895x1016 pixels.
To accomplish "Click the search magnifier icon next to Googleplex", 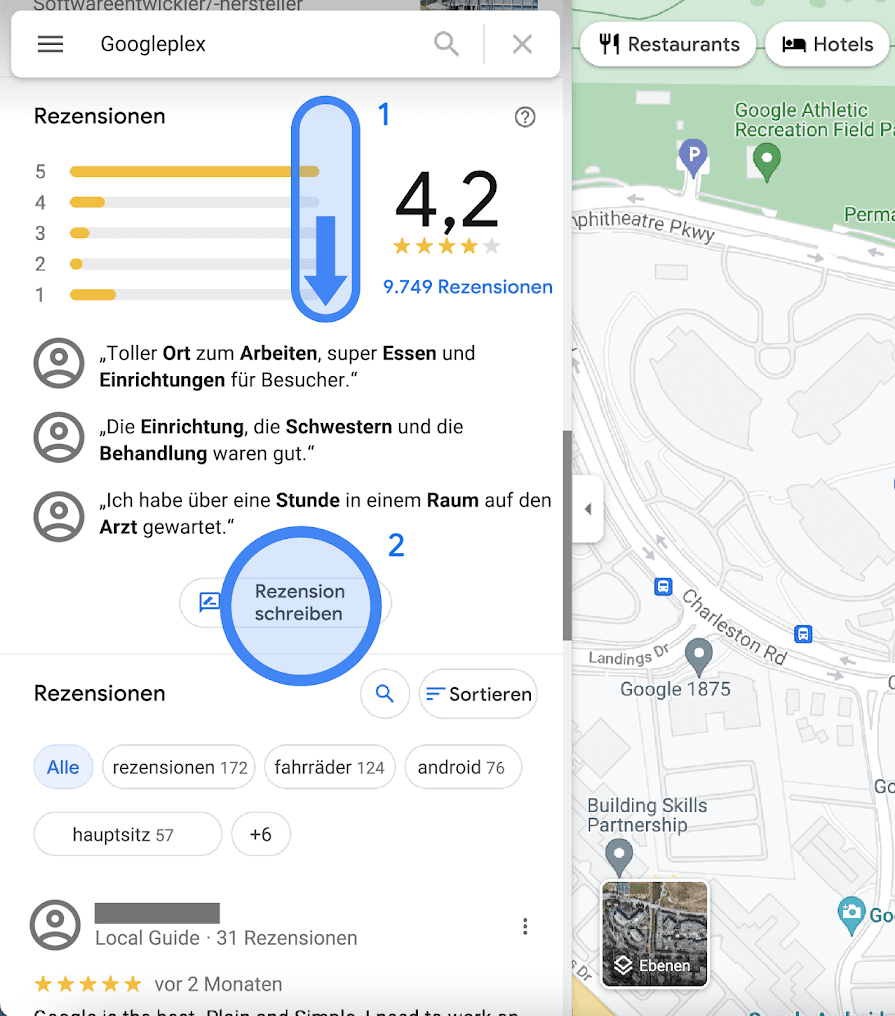I will [x=446, y=44].
